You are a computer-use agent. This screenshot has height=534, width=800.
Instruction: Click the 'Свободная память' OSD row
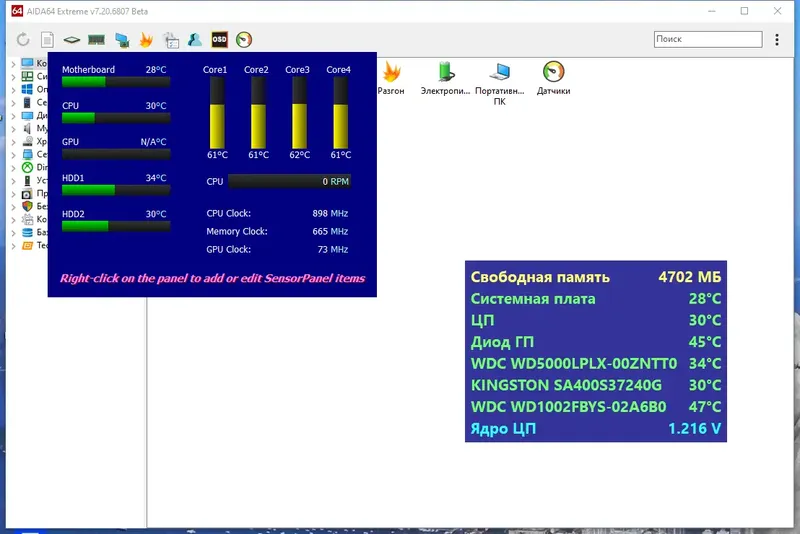coord(596,277)
